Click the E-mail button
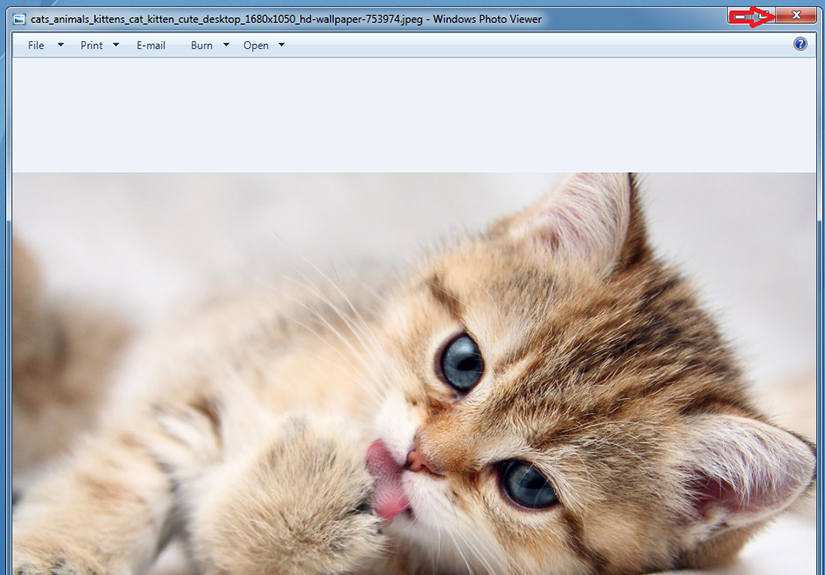Image resolution: width=825 pixels, height=575 pixels. pos(151,45)
